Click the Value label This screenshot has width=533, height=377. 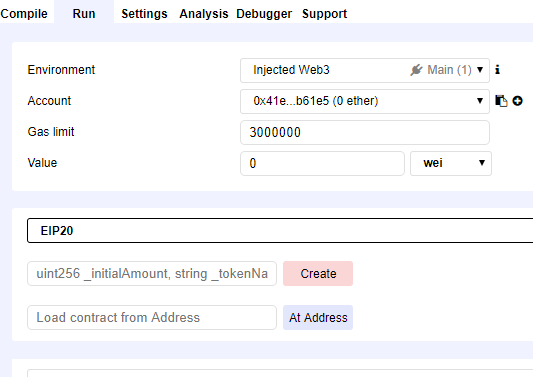pos(42,162)
